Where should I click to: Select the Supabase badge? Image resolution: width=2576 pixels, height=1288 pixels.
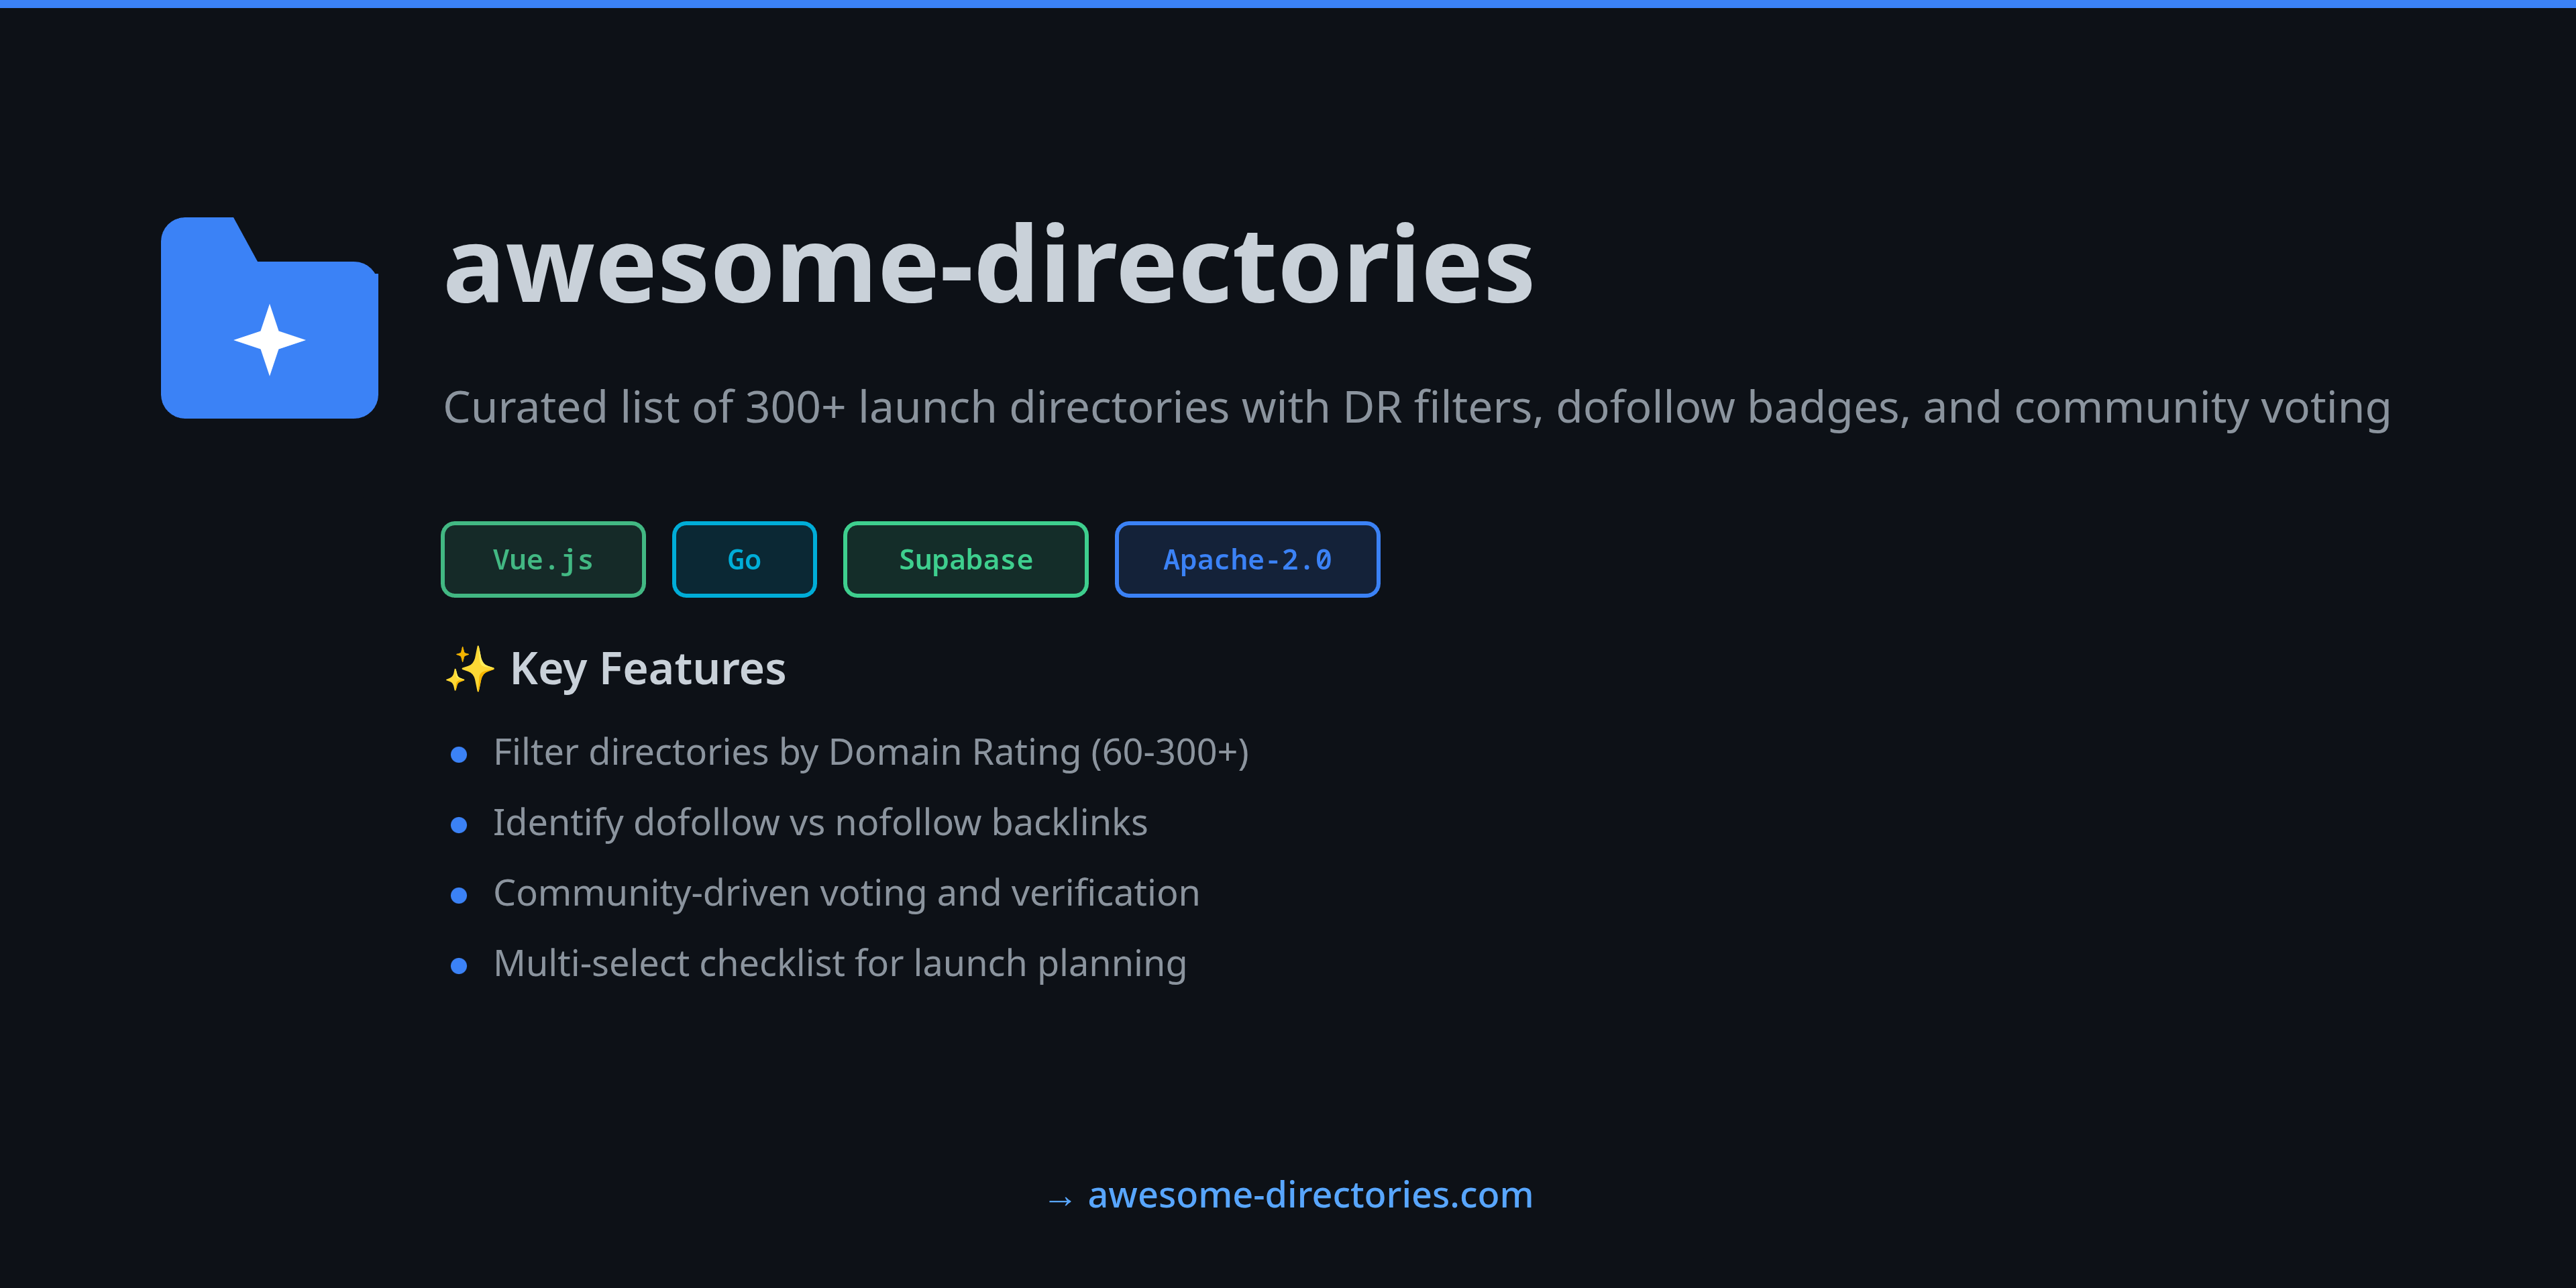pos(965,560)
